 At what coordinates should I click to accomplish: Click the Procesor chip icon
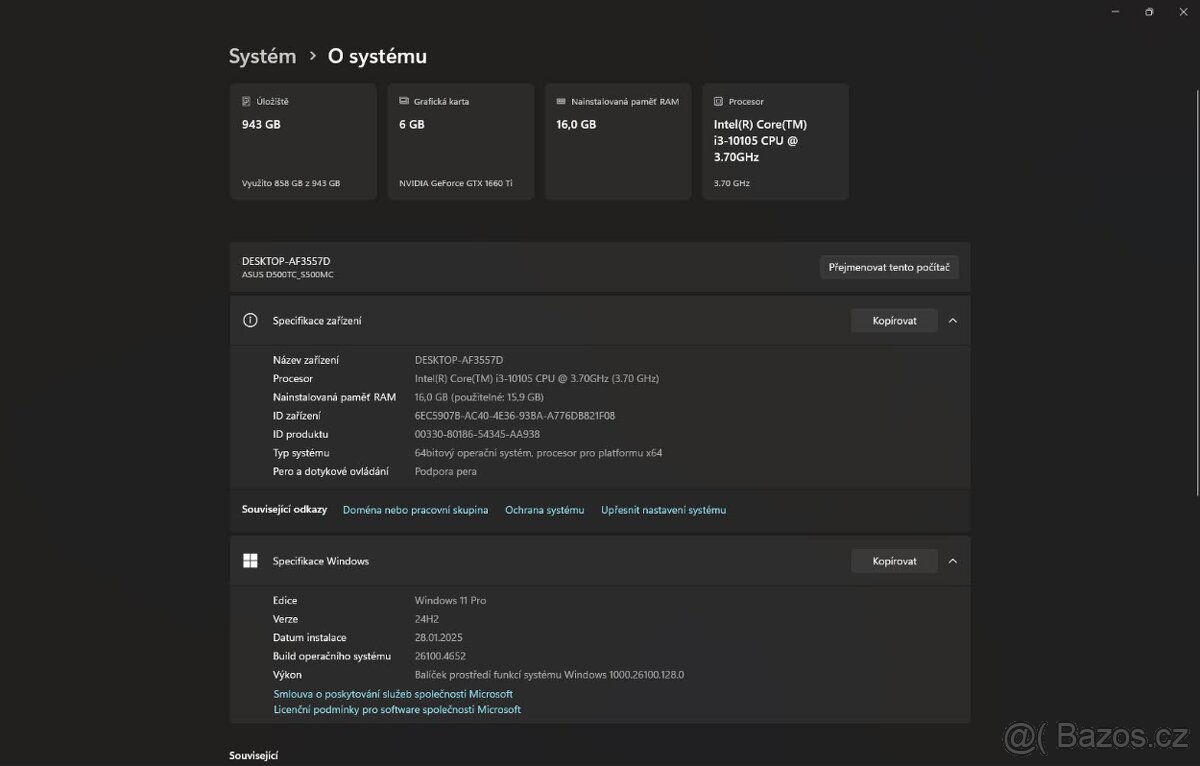tap(718, 101)
